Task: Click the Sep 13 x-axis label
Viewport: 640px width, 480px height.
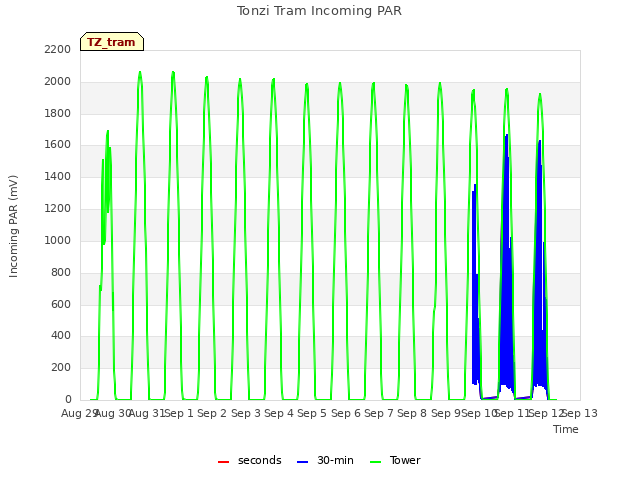Action: pyautogui.click(x=580, y=413)
